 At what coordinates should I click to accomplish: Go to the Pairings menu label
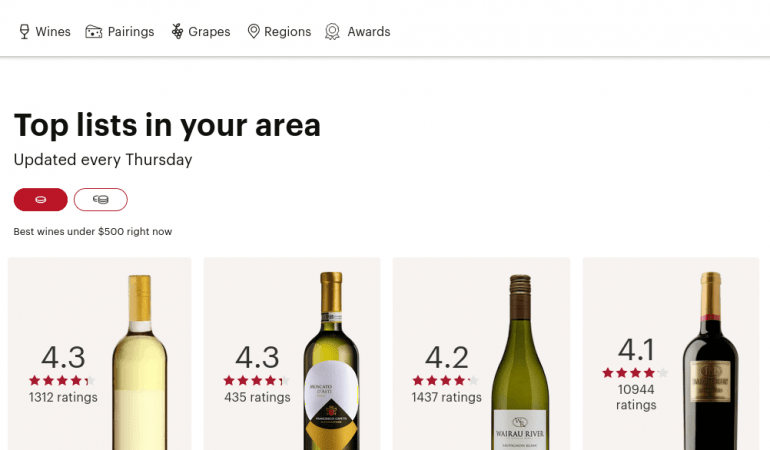click(132, 32)
